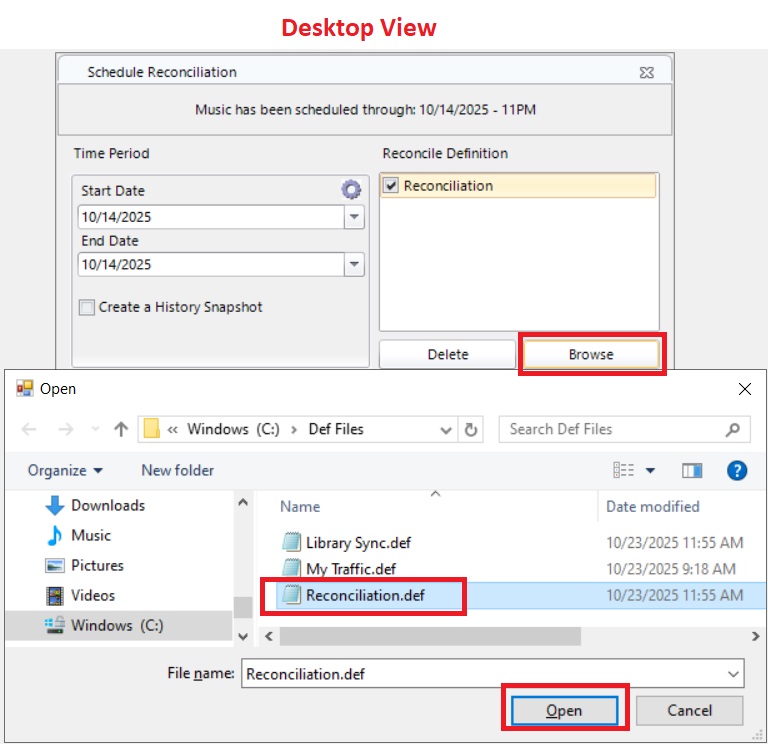The image size is (768, 744).
Task: Click New folder
Action: coord(177,470)
